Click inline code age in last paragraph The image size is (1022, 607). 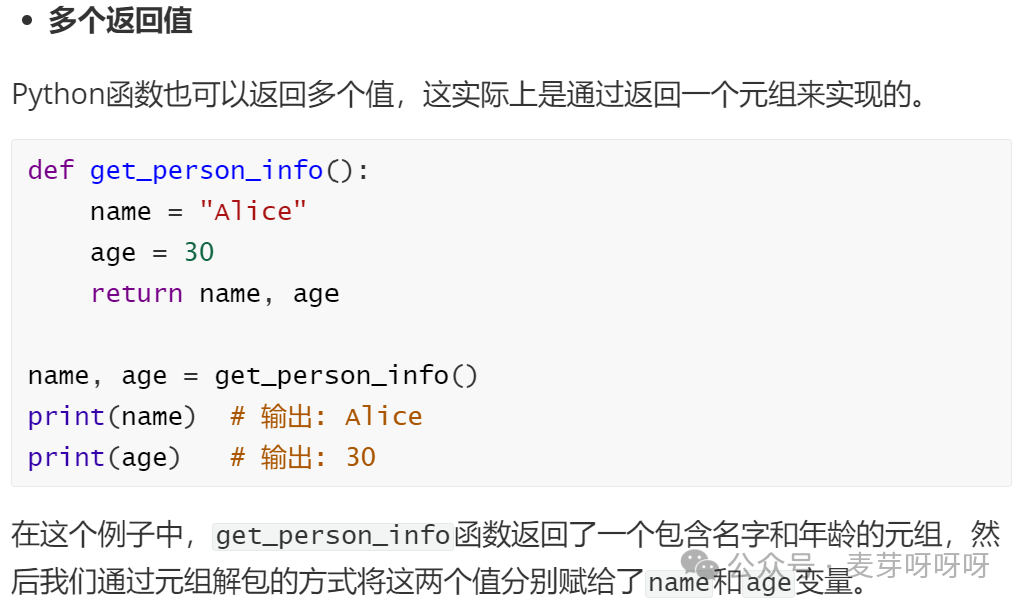coord(768,582)
